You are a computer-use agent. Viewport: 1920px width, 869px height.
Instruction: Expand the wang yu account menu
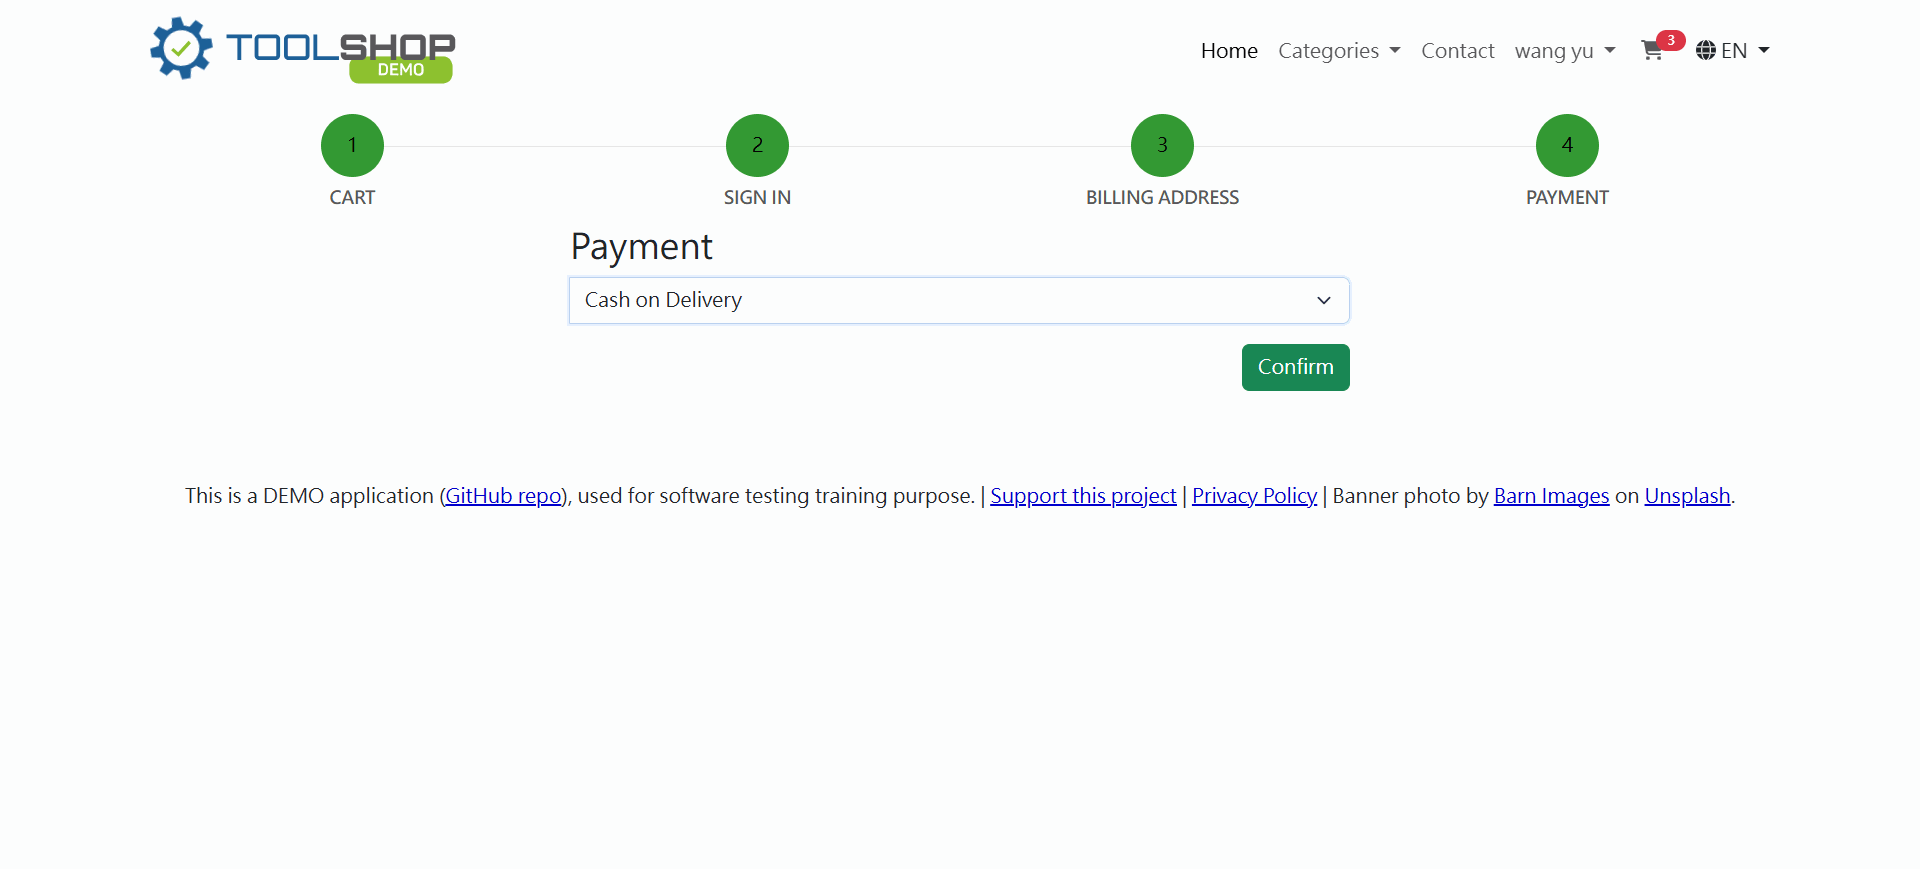click(1564, 51)
